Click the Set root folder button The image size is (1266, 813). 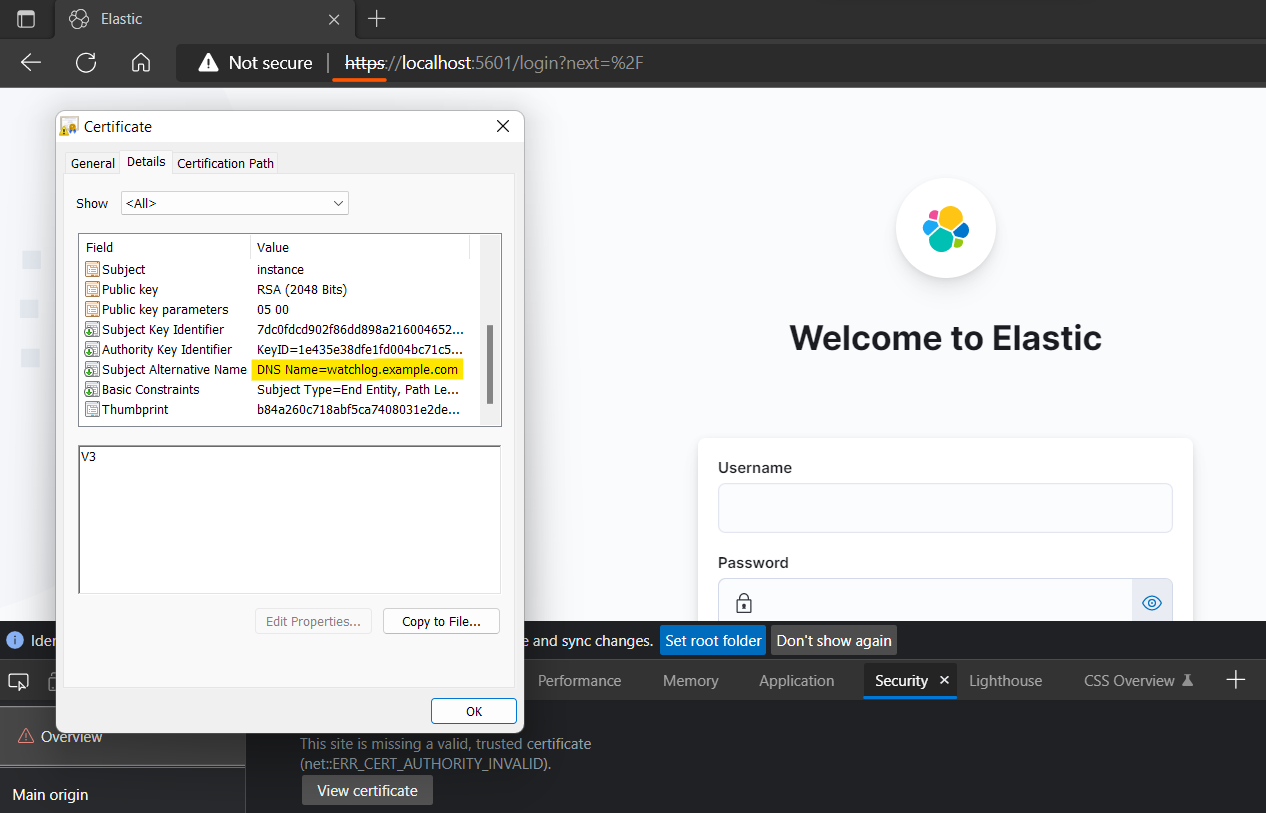[713, 640]
